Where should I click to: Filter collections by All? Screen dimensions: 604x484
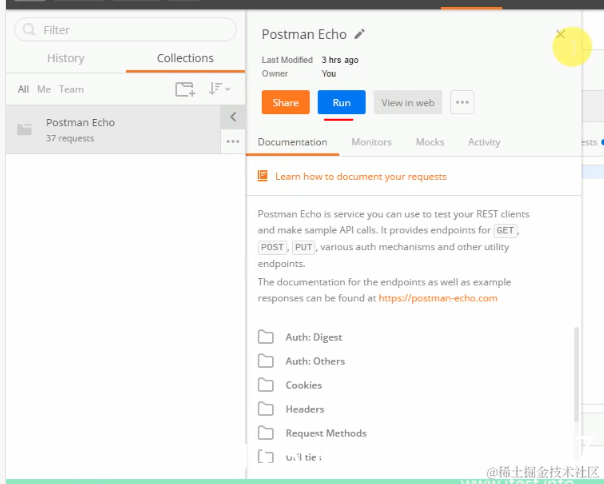pyautogui.click(x=23, y=89)
